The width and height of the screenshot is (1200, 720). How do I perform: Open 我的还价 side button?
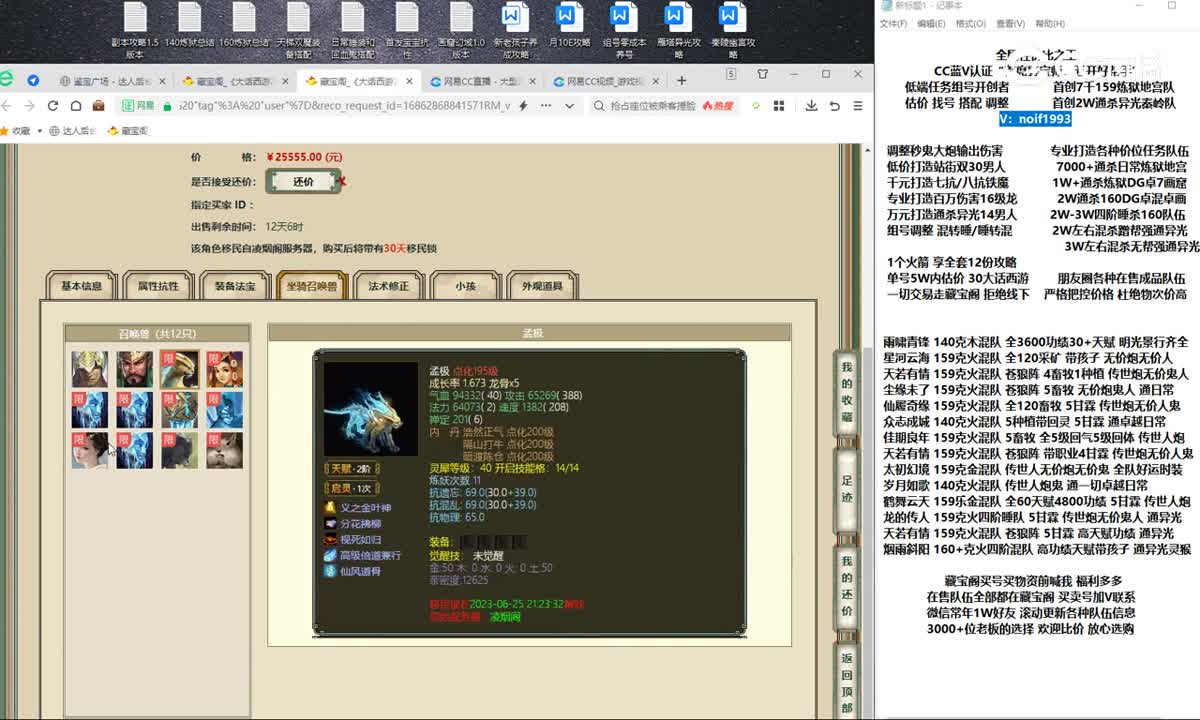click(x=847, y=584)
